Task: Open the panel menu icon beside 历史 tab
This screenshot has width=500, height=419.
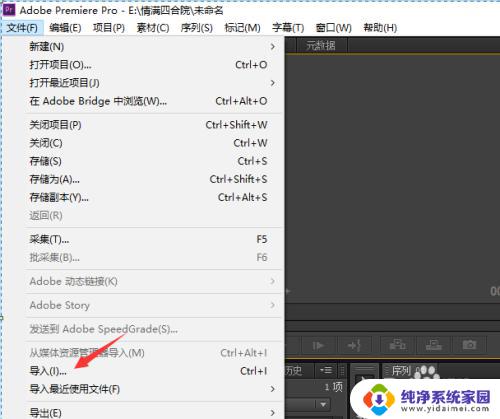Action: 326,370
